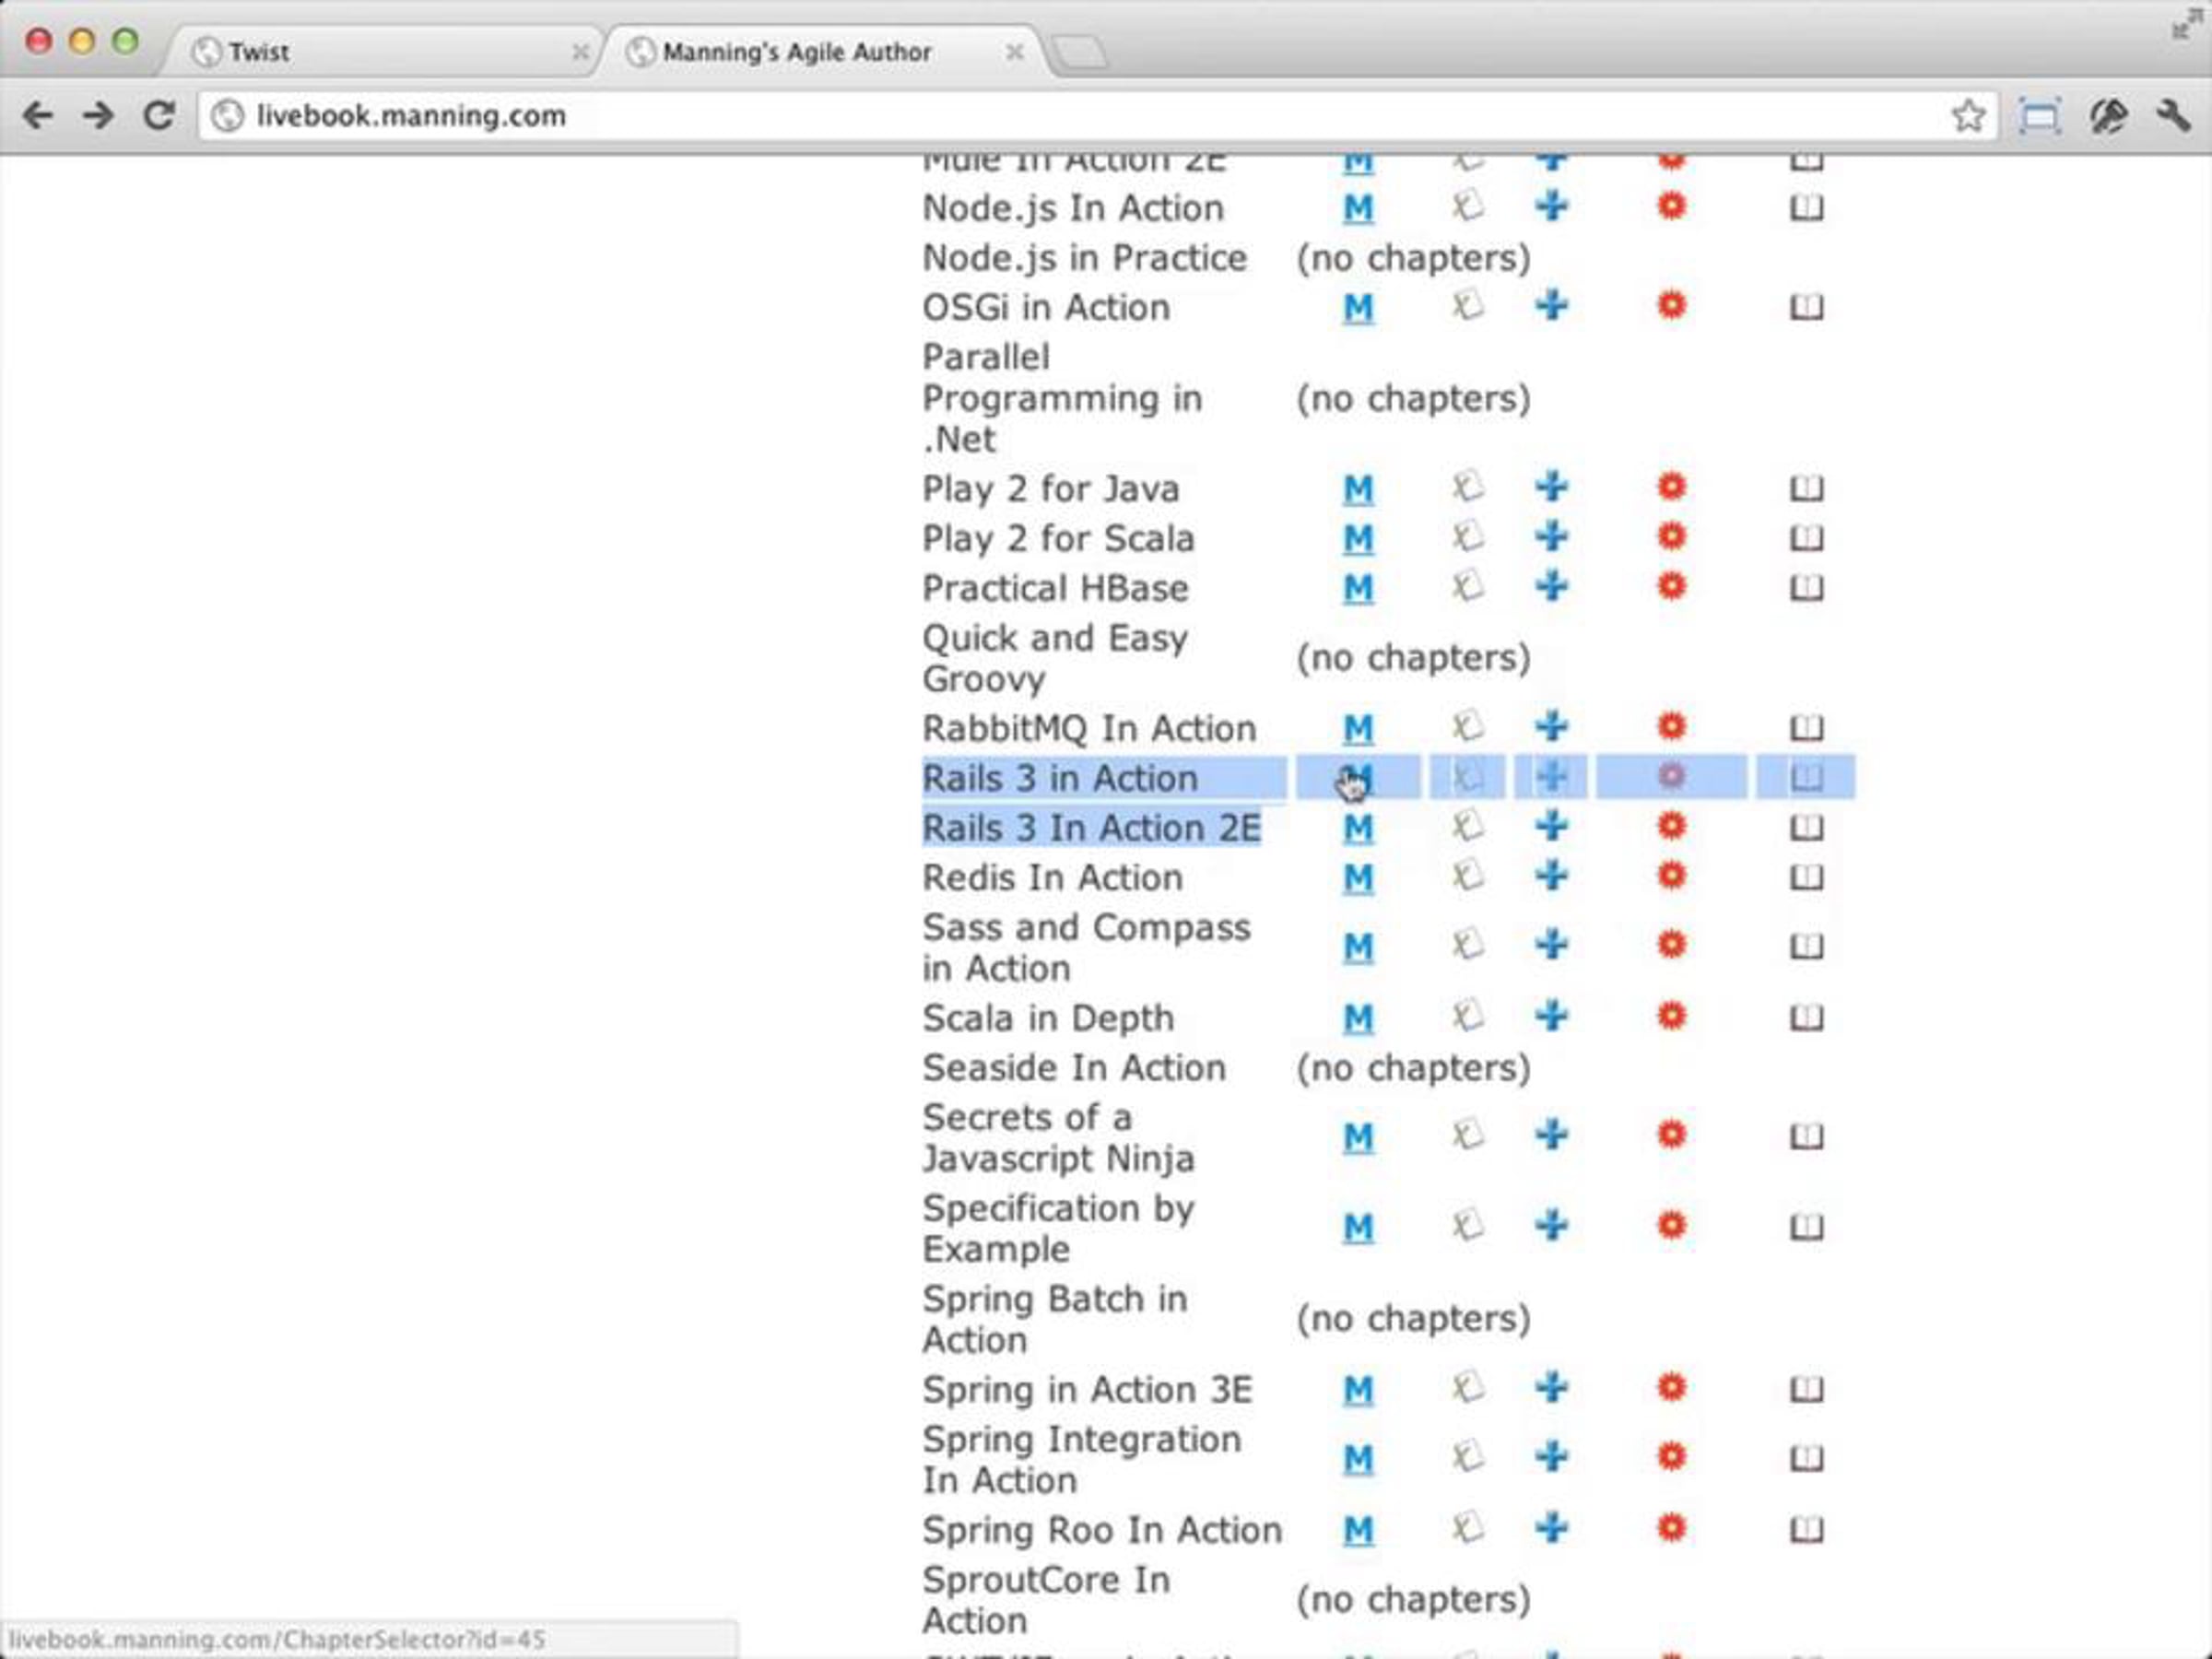
Task: Close the Twist tab
Action: (x=579, y=52)
